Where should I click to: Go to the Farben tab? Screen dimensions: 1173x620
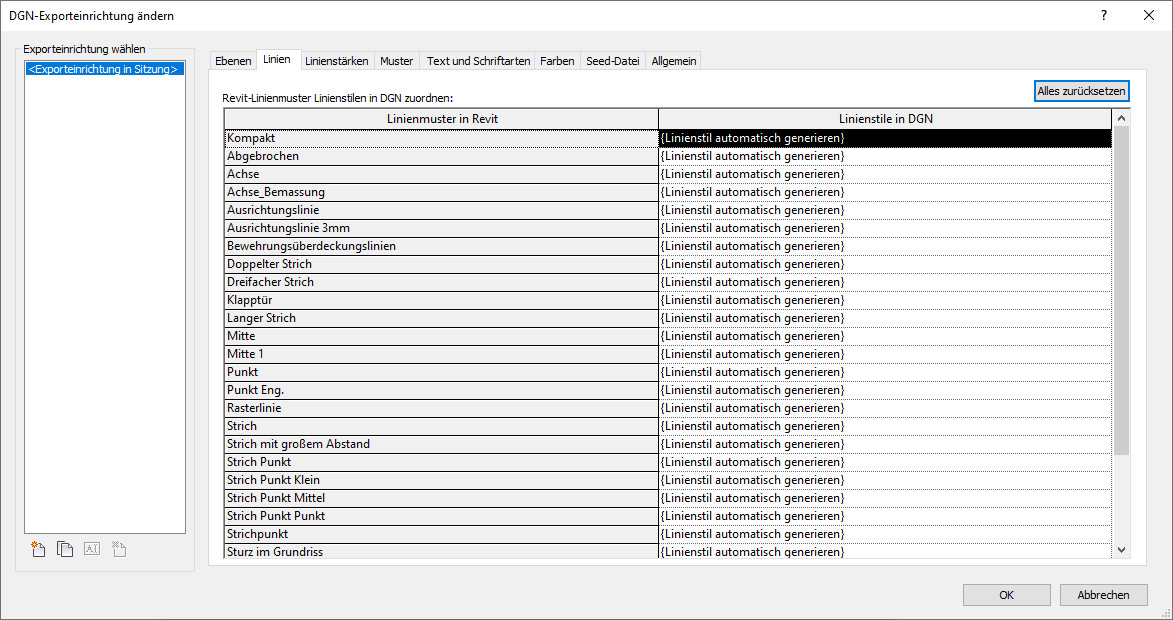557,61
